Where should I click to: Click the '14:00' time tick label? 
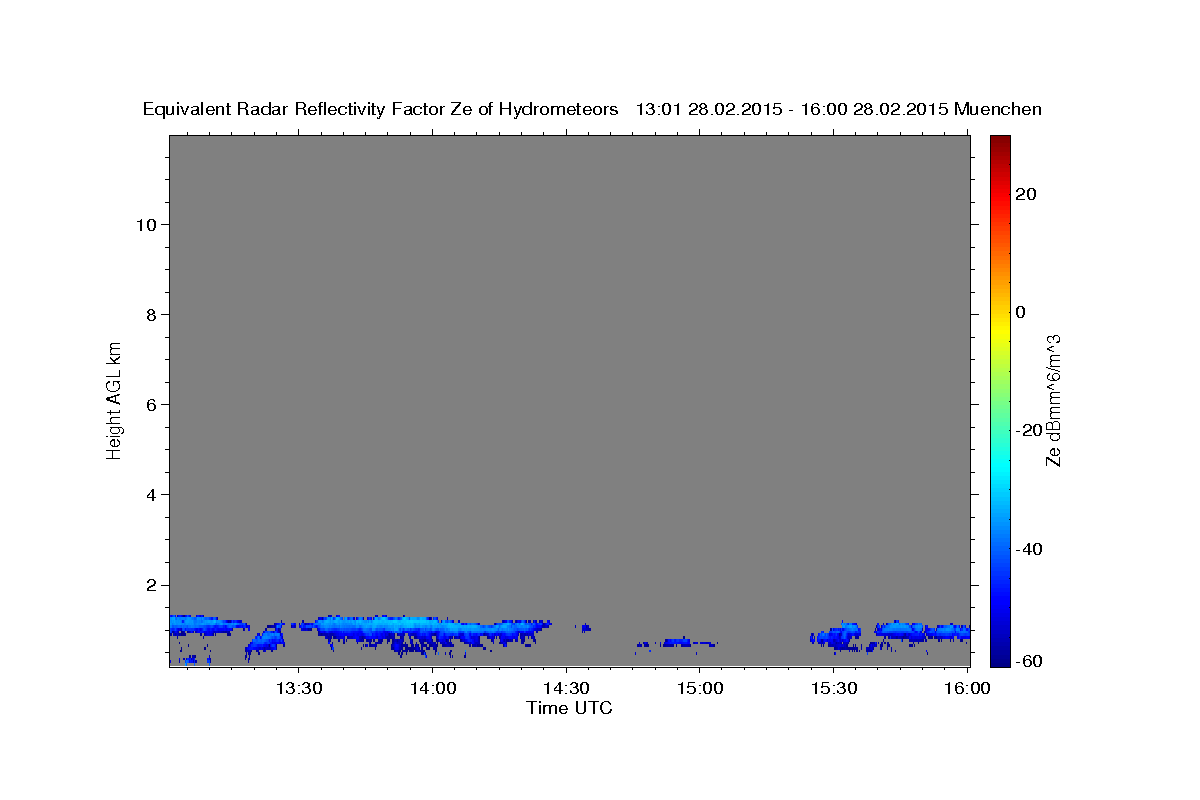[x=432, y=689]
